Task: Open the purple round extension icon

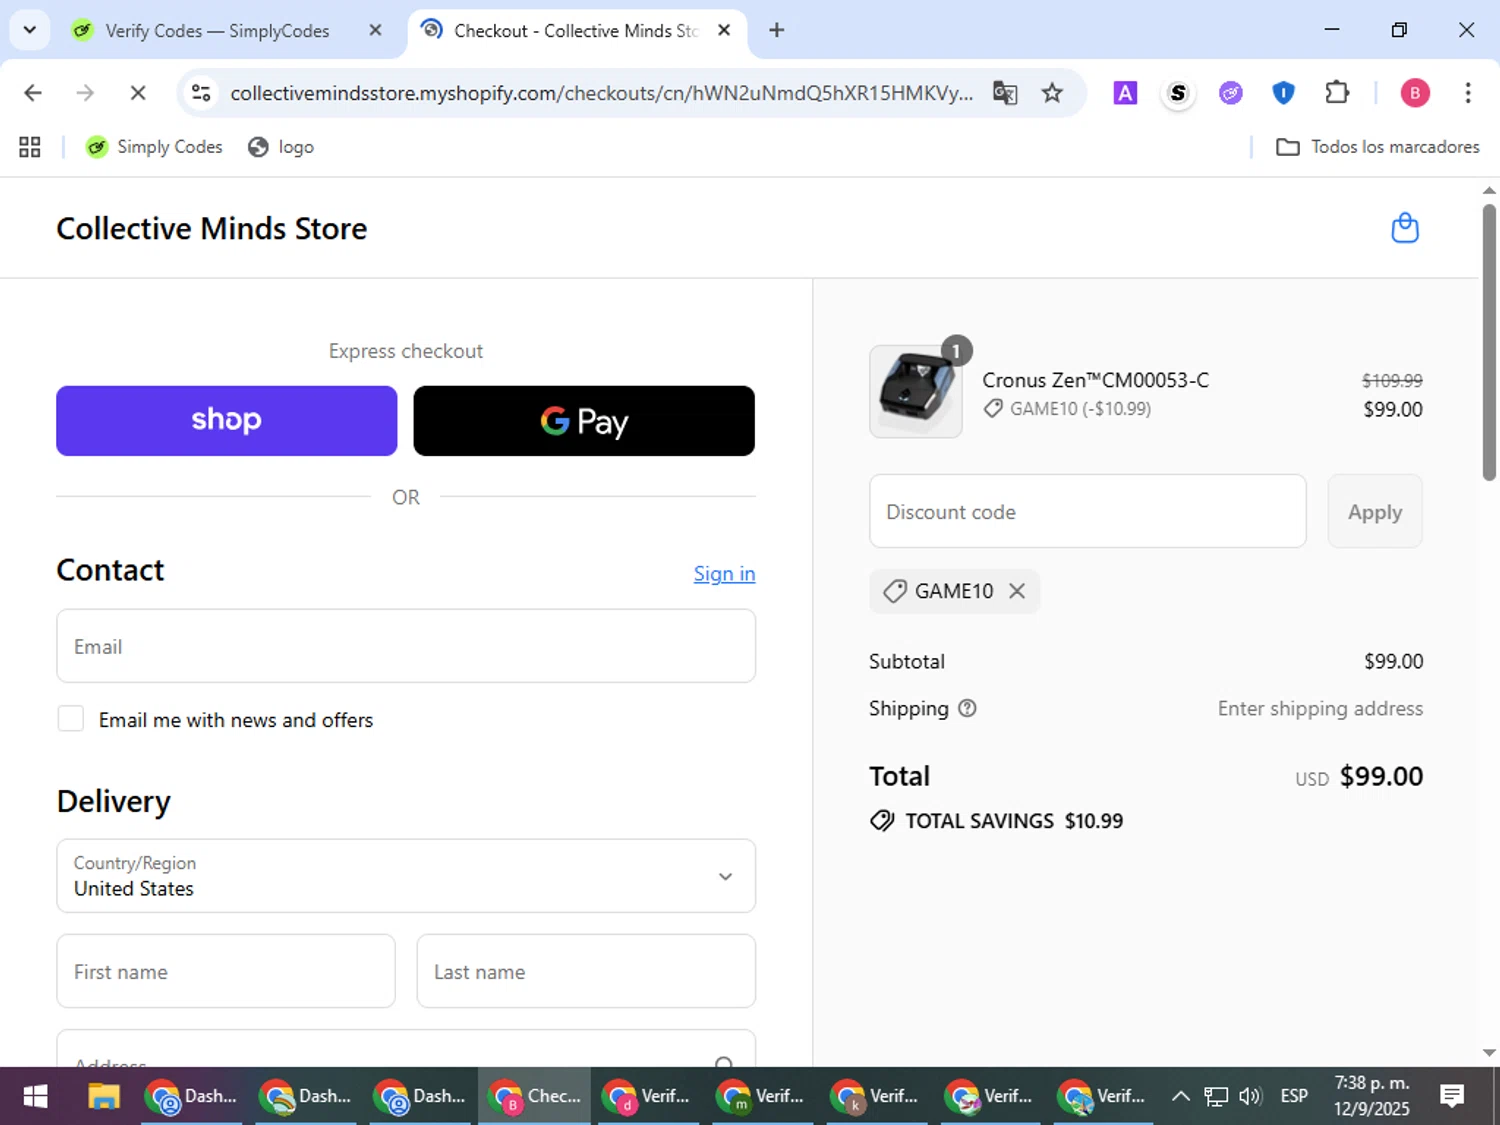Action: tap(1231, 93)
